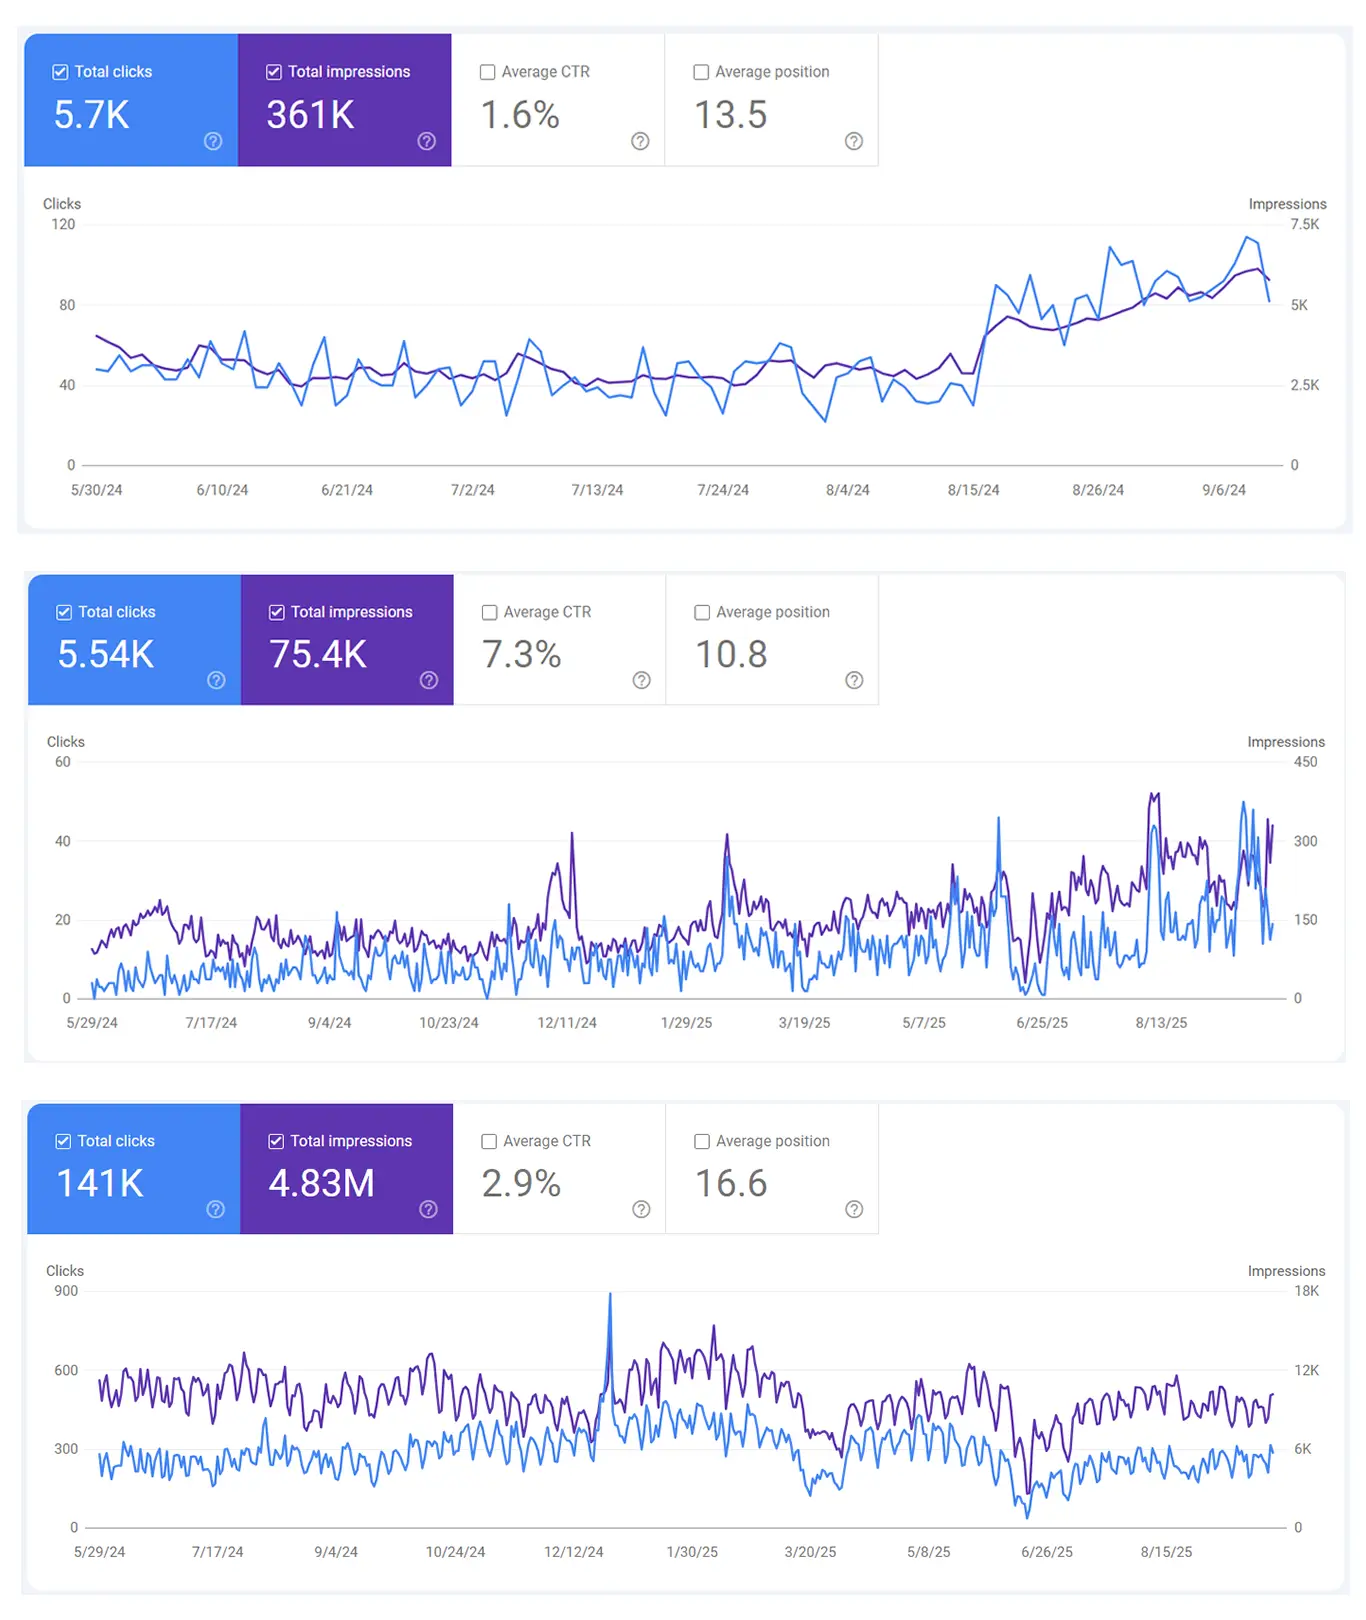Open help icon on 141K Total clicks card
1366x1620 pixels.
[215, 1209]
